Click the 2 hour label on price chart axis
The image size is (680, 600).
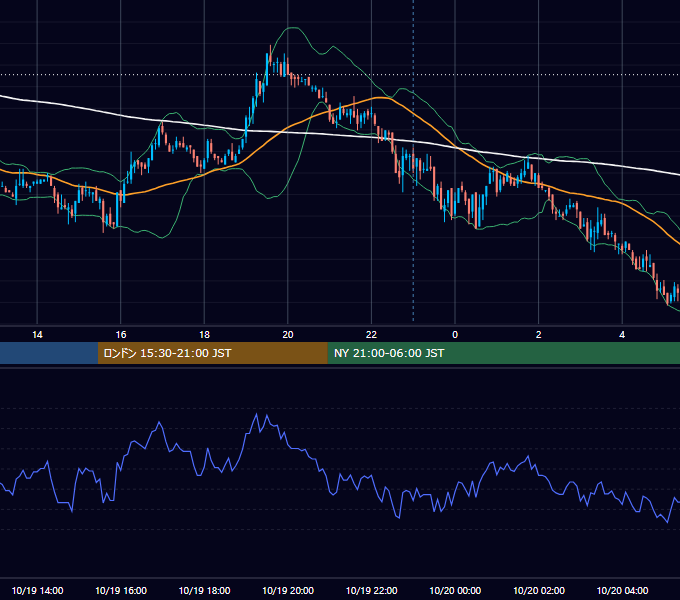tap(539, 335)
